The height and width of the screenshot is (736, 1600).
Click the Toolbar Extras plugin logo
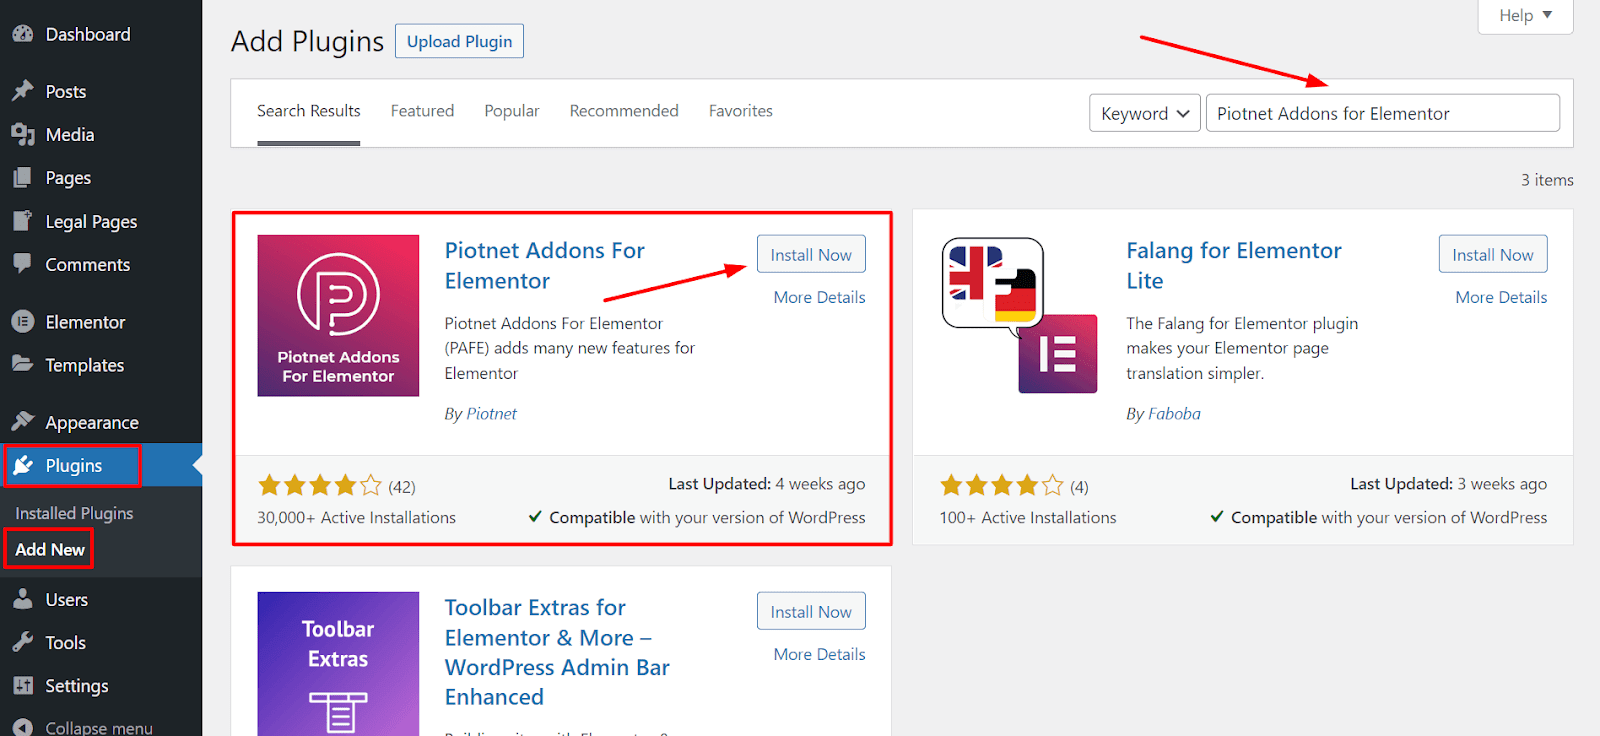coord(338,664)
